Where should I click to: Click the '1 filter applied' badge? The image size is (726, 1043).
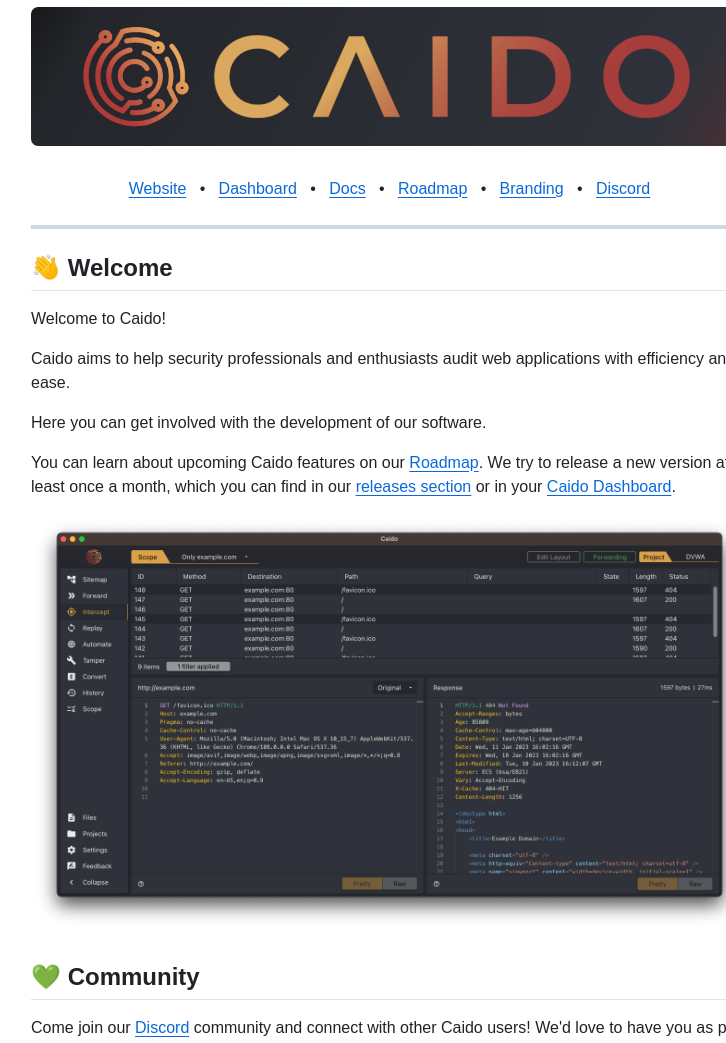click(x=198, y=666)
